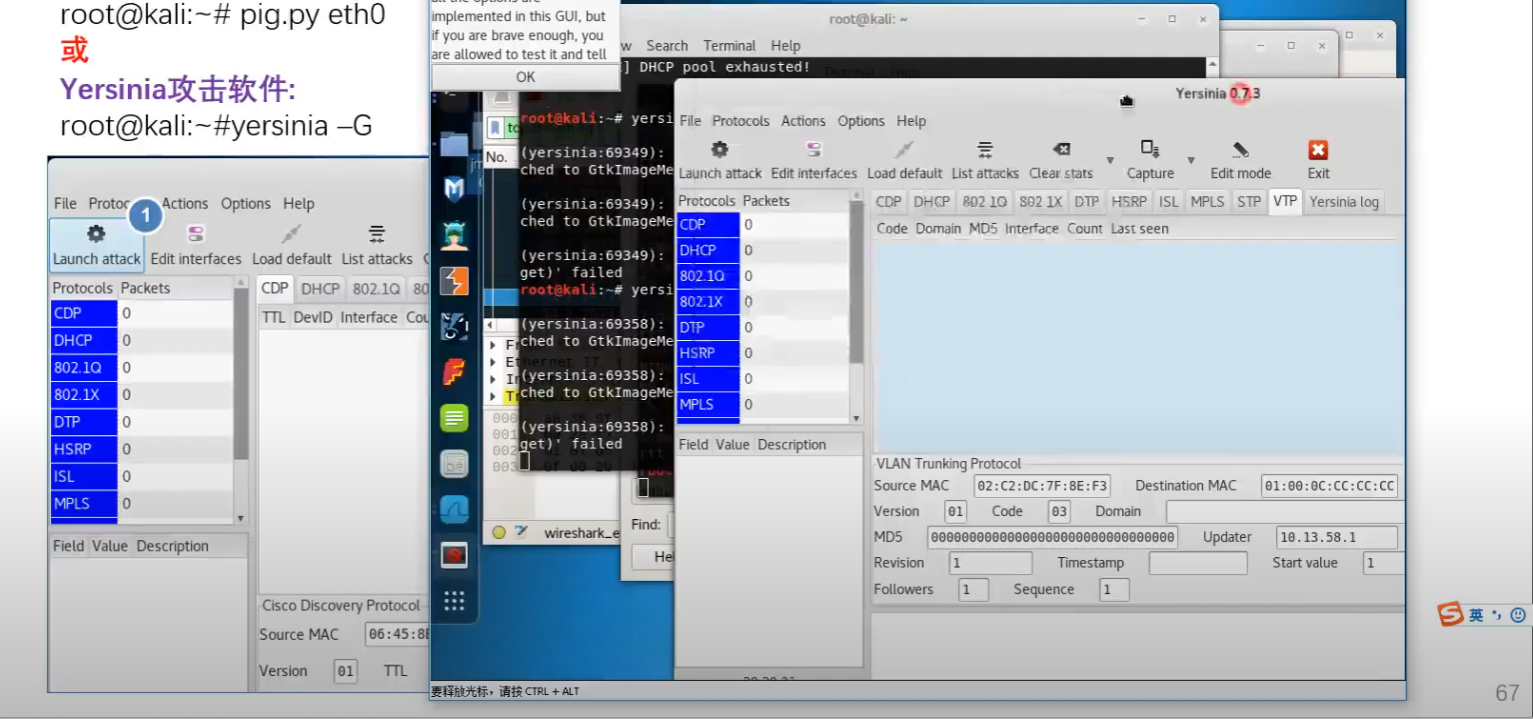Click protocol list scroll-down arrow in Yersinia 0.7.3
The image size is (1533, 719).
pyautogui.click(x=856, y=418)
